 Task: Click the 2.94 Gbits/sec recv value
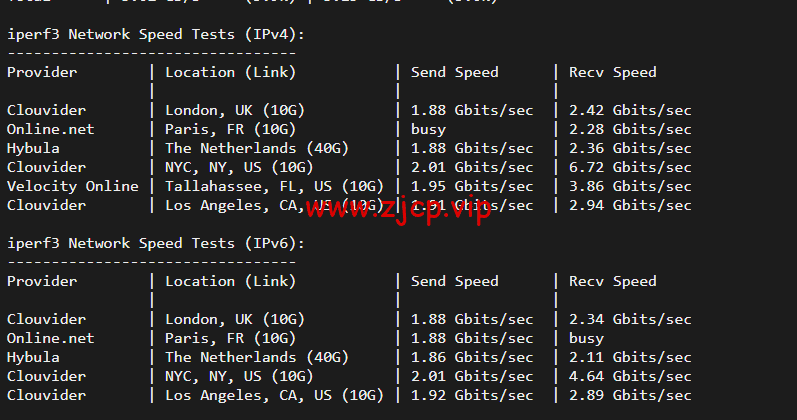pos(630,205)
